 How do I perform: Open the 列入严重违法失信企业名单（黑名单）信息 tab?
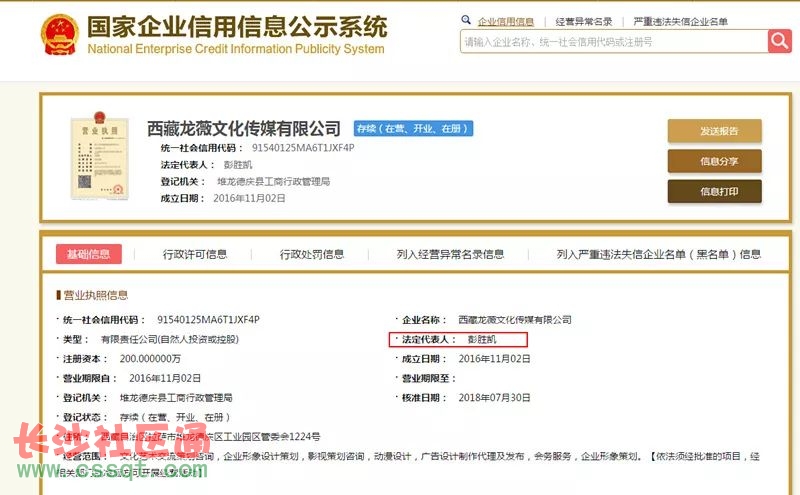[x=659, y=254]
